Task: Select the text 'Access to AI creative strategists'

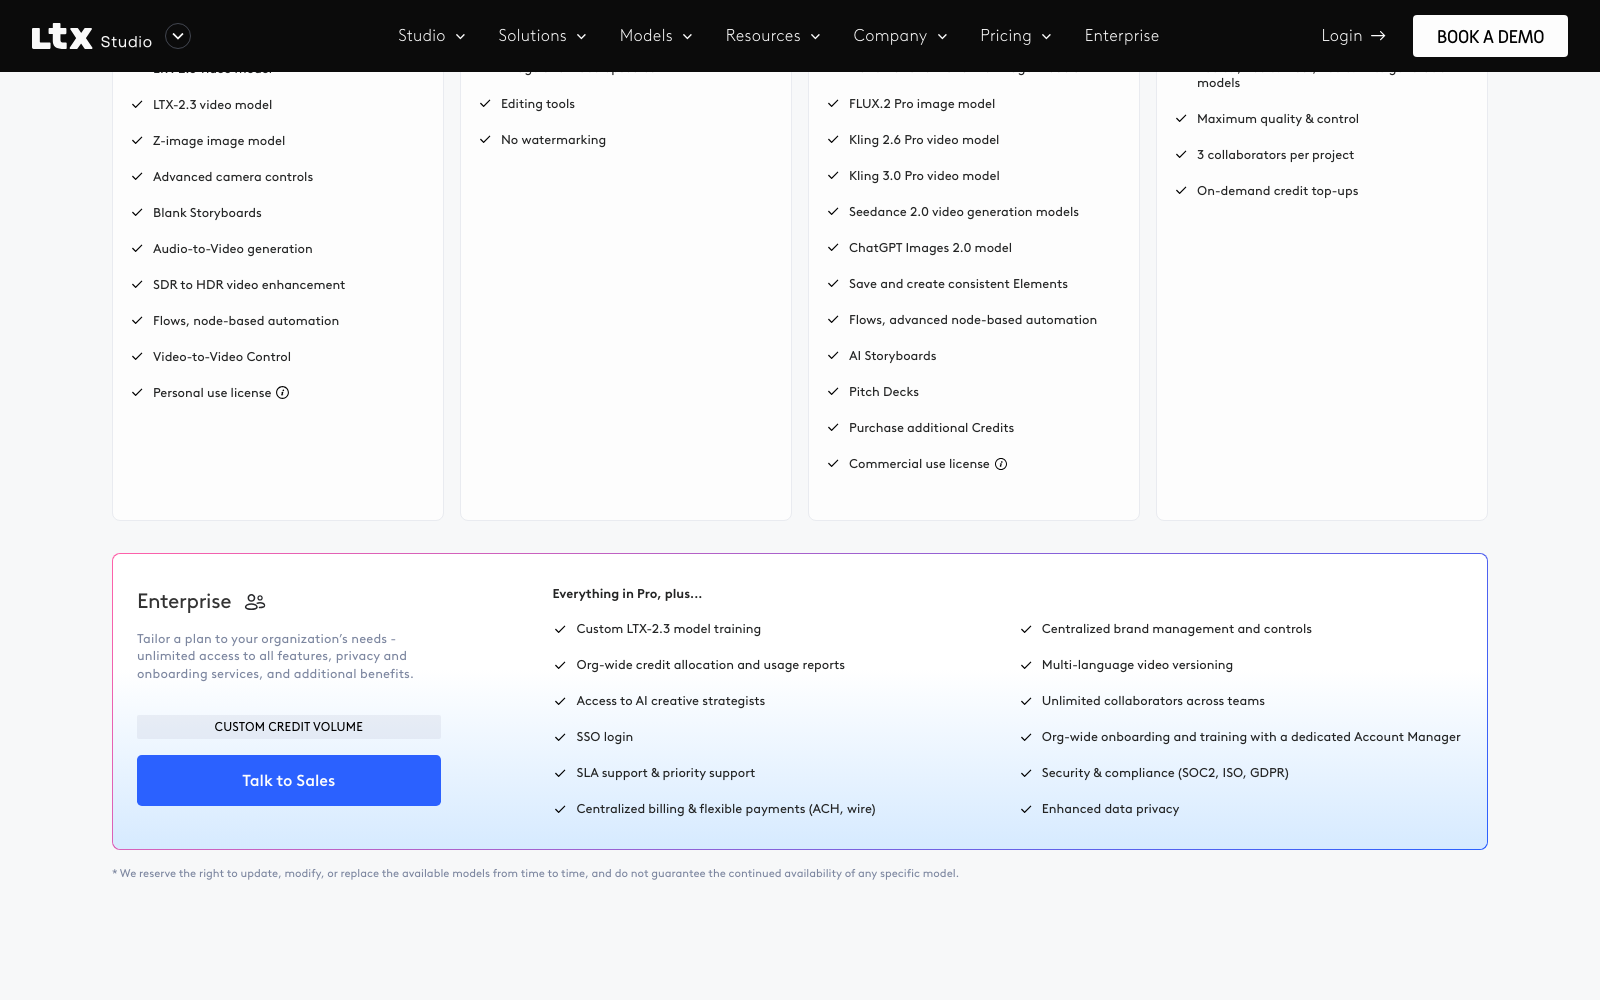Action: [671, 701]
